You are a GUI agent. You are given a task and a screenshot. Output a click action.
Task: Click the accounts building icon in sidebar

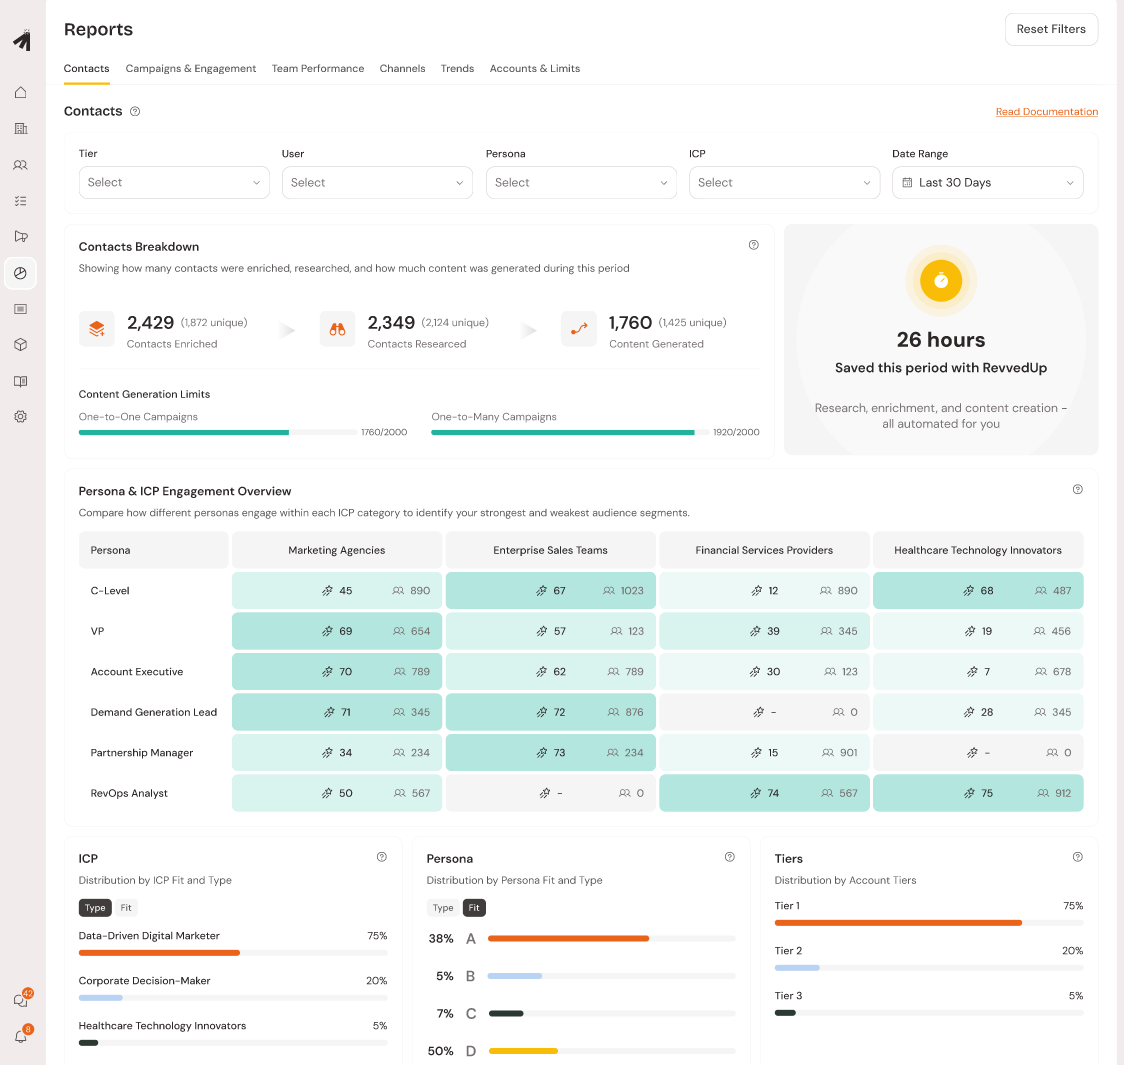click(x=20, y=129)
